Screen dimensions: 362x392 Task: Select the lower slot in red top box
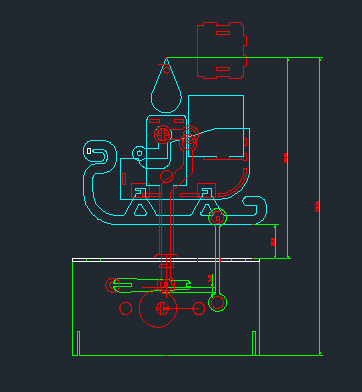click(x=223, y=69)
